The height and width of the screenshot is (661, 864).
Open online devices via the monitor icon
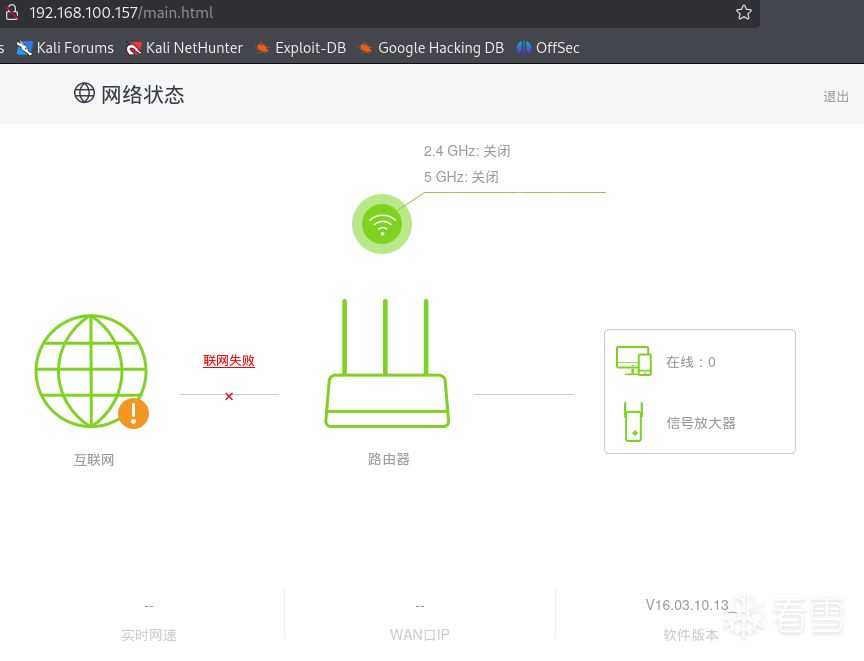(x=633, y=360)
